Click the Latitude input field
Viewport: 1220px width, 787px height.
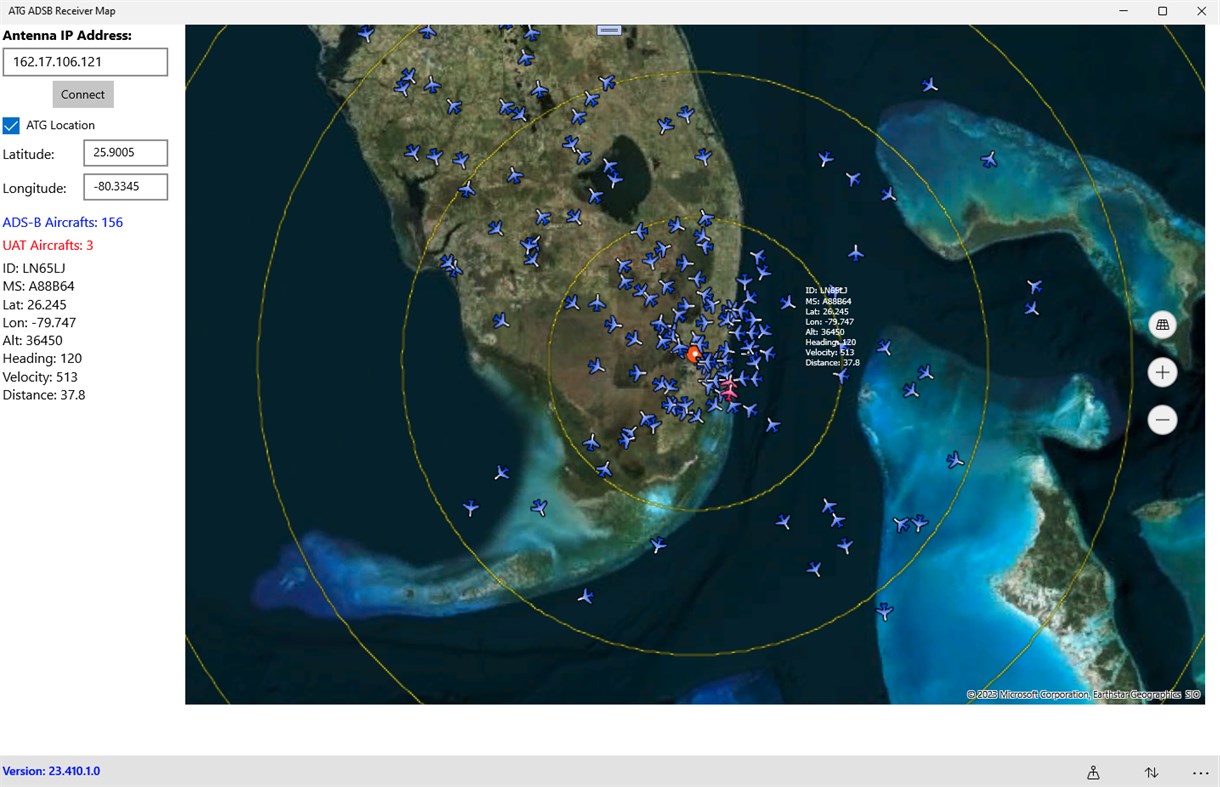pos(125,152)
